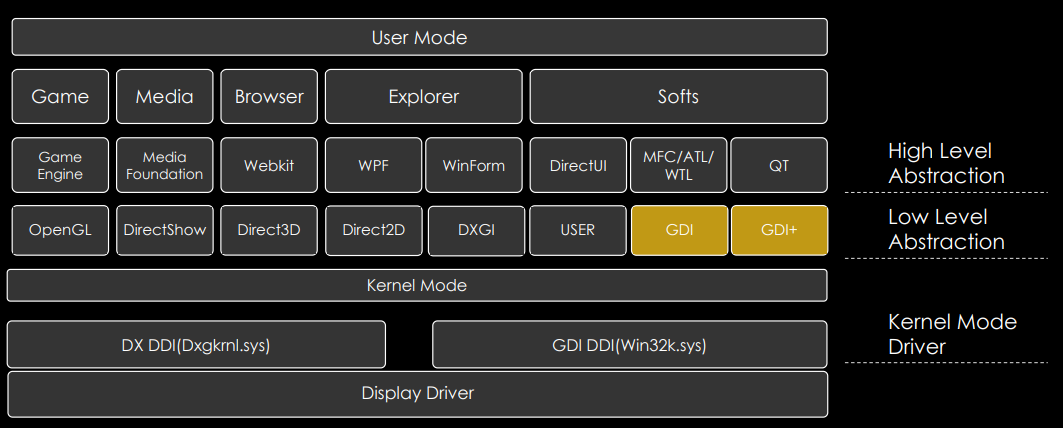The width and height of the screenshot is (1063, 428).
Task: Click the WinForm box
Action: pyautogui.click(x=474, y=165)
